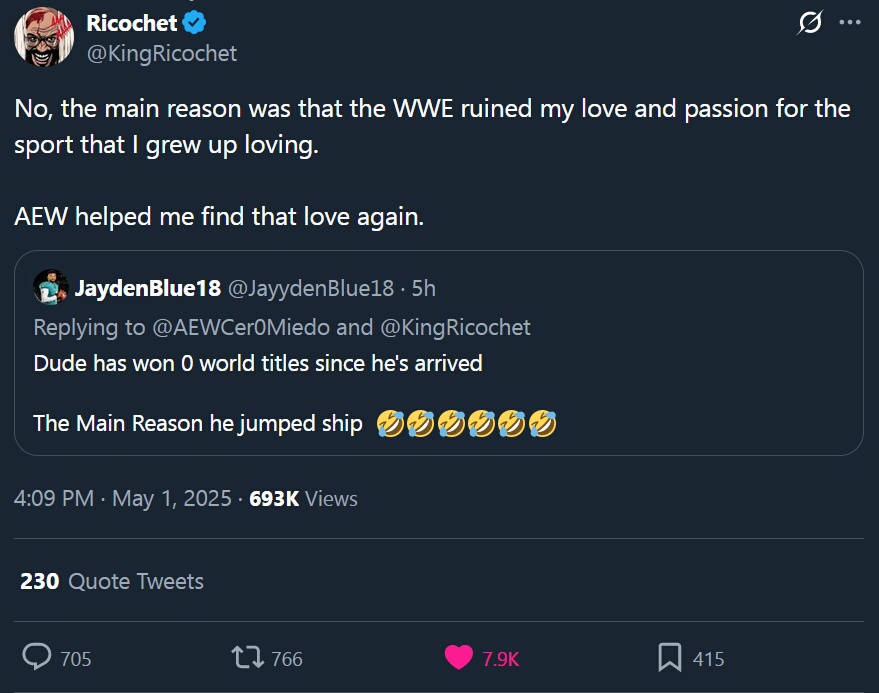This screenshot has width=879, height=693.
Task: Click the reply speech bubble icon
Action: 37,657
